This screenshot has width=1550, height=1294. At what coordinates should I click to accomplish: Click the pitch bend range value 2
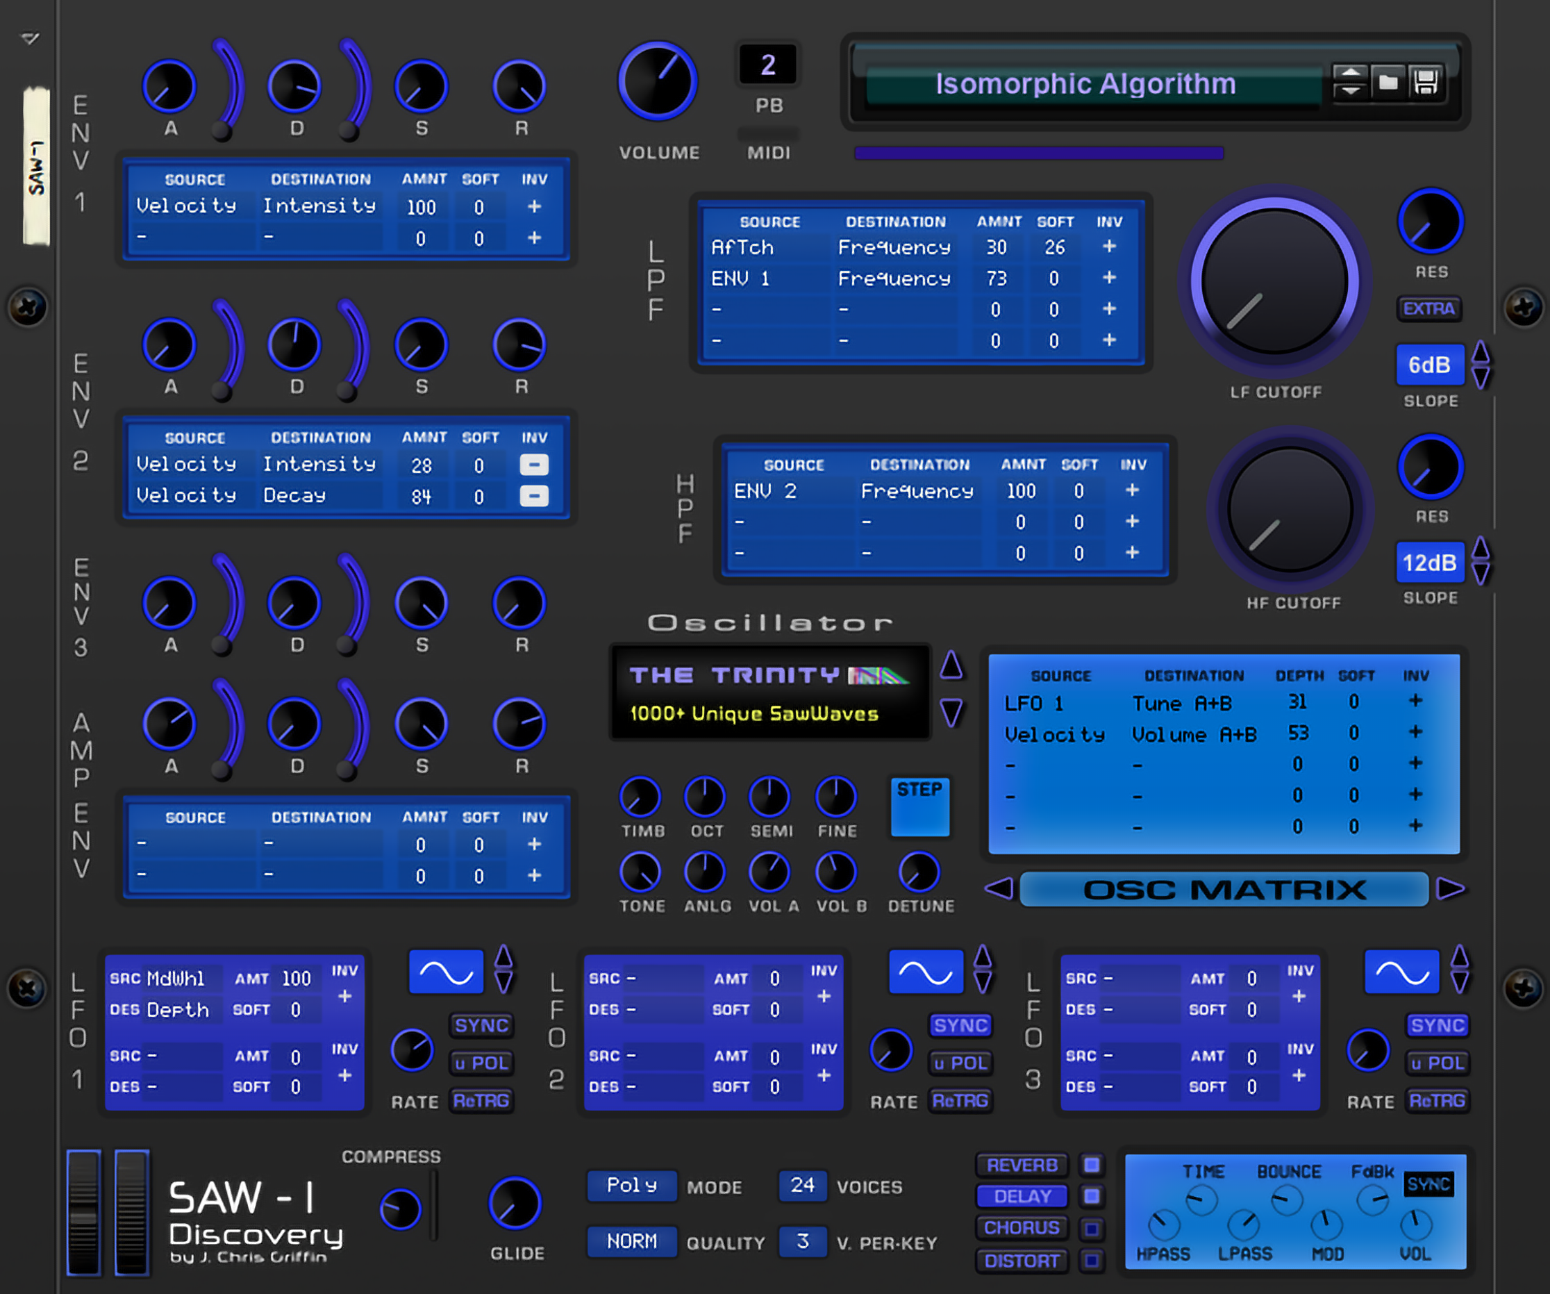click(768, 65)
